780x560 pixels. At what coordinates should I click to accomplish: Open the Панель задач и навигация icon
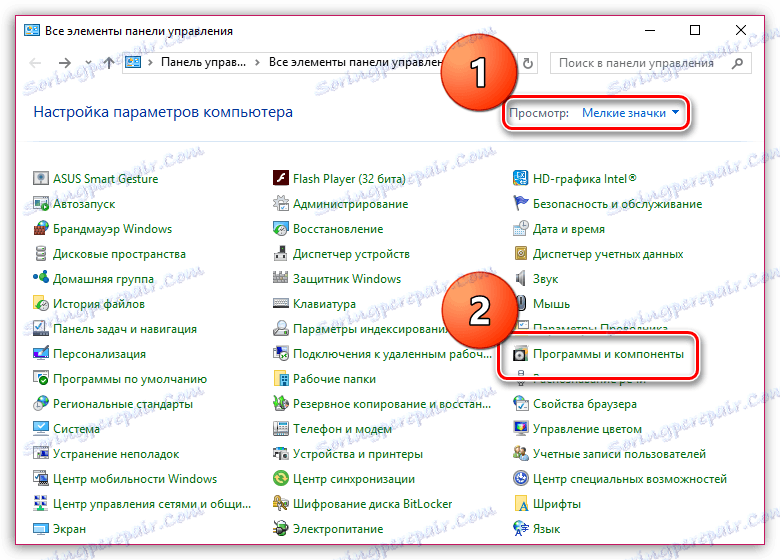(x=41, y=328)
